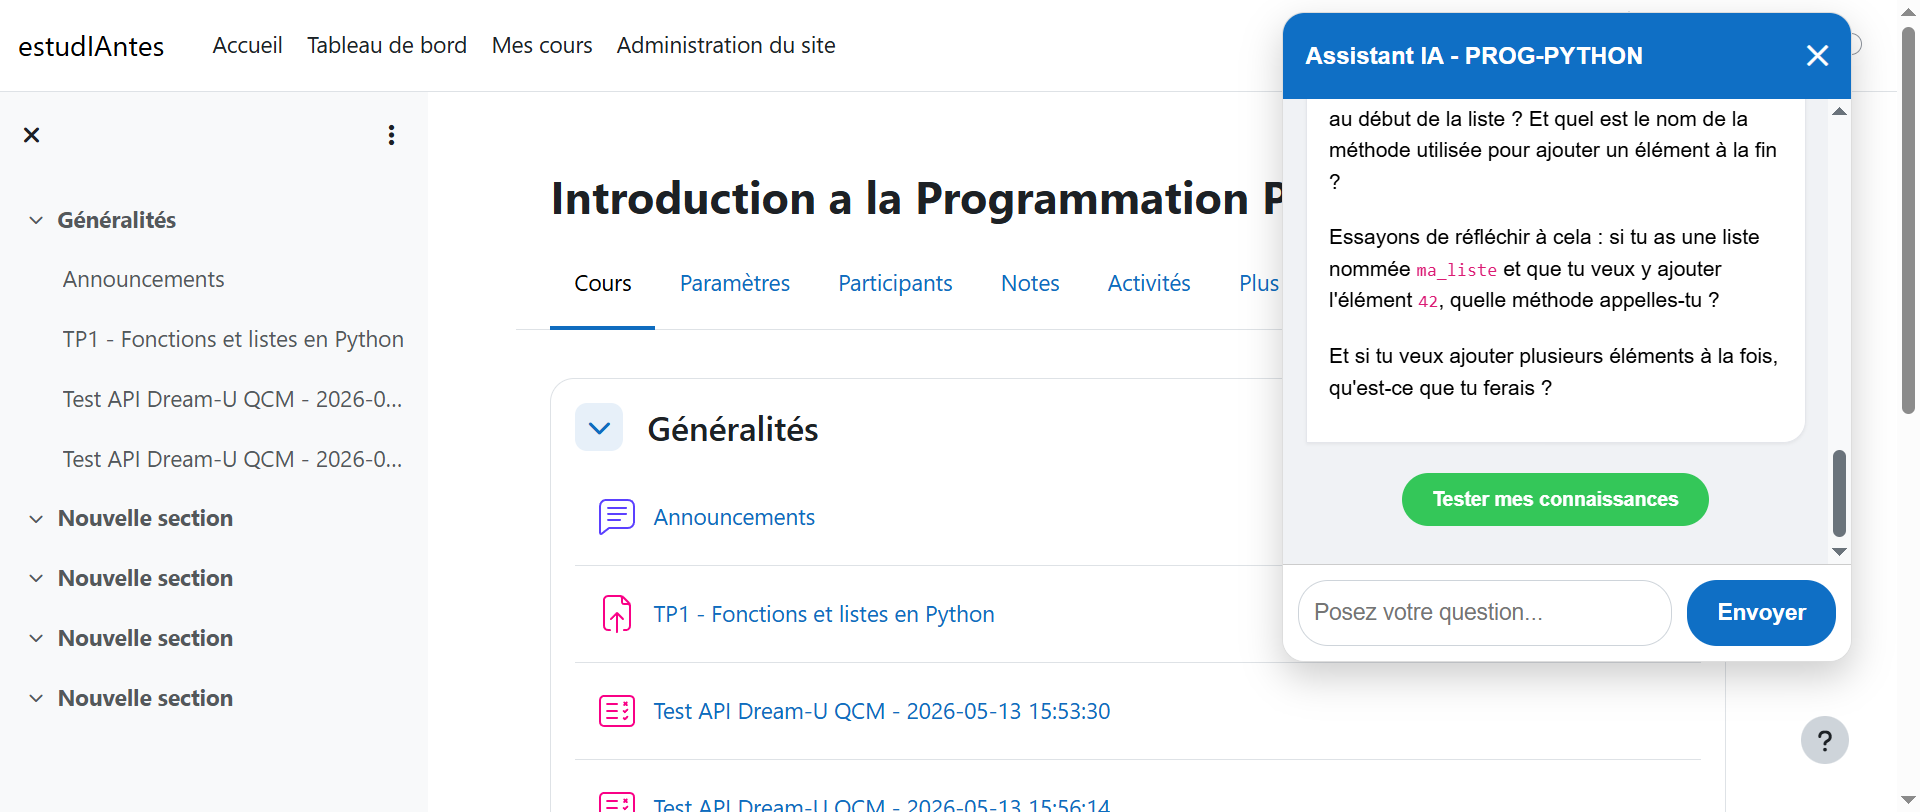Click the TP1 file upload activity icon
The image size is (1920, 812).
617,614
